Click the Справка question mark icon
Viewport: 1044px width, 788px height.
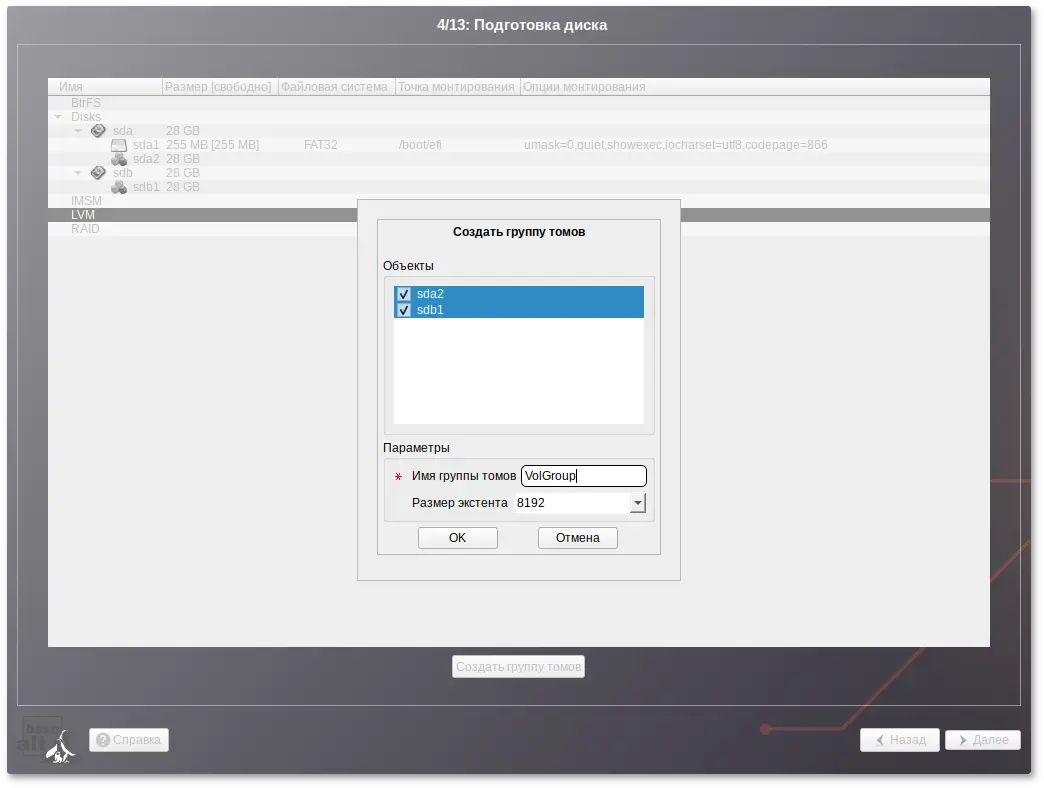point(103,739)
